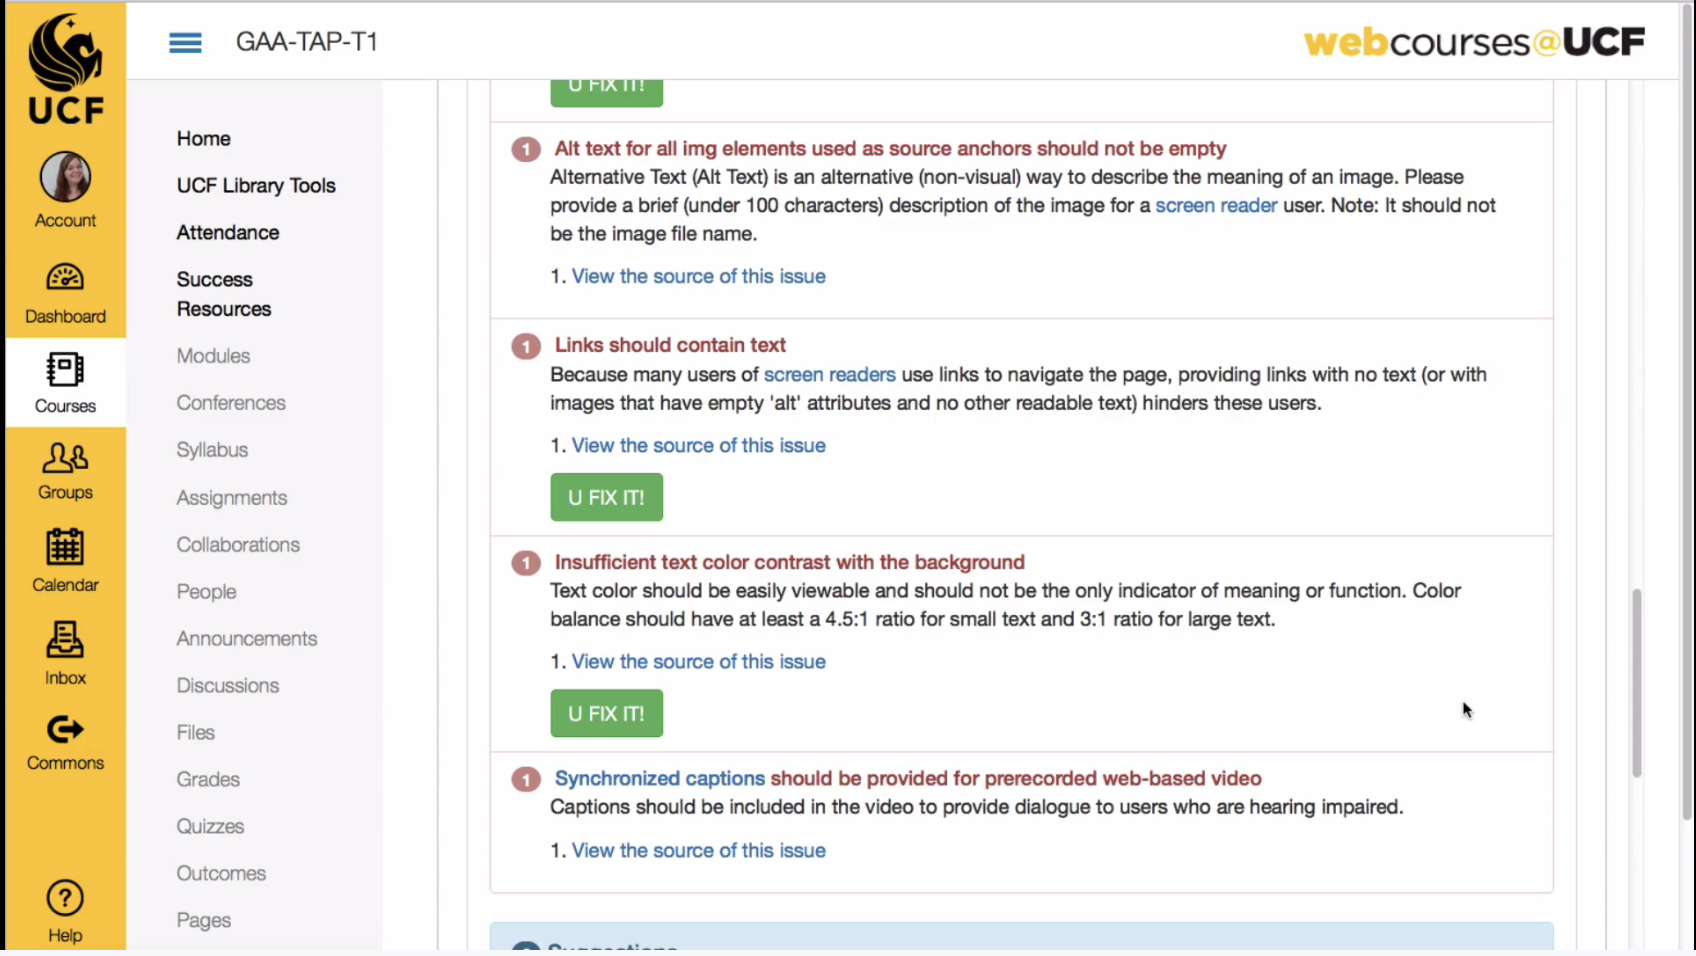Open Discussions in course menu
This screenshot has height=956, width=1696.
tap(228, 686)
